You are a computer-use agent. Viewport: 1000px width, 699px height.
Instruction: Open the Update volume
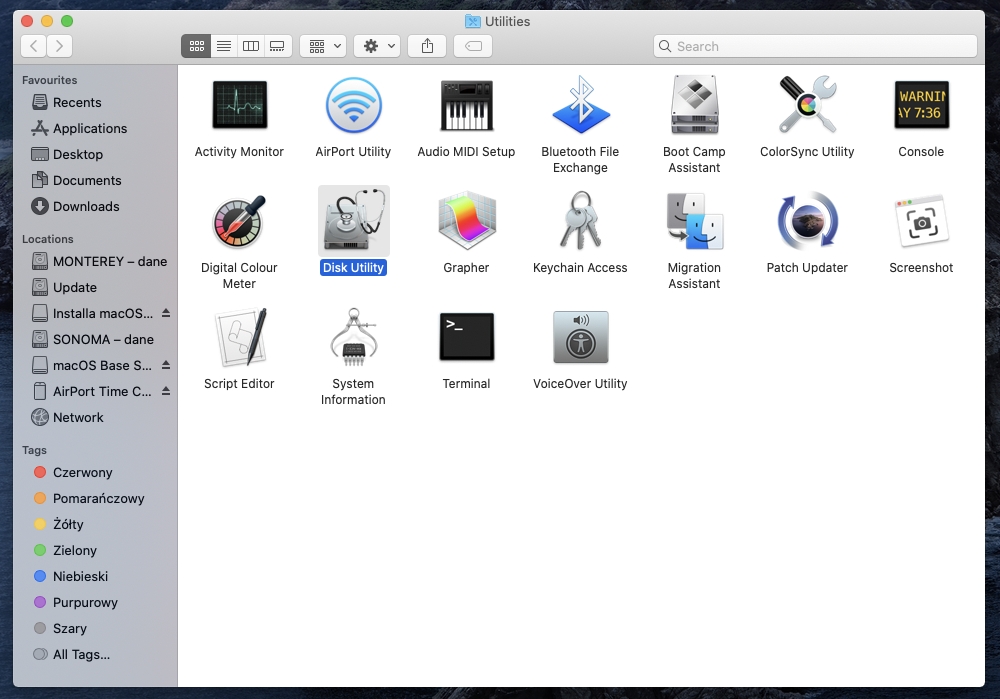coord(95,288)
